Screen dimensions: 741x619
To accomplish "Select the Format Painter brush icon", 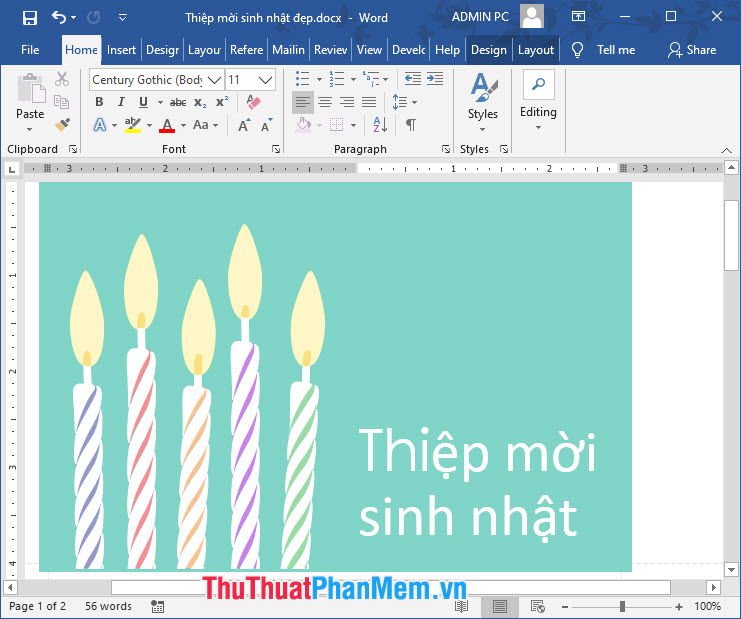I will click(x=62, y=125).
